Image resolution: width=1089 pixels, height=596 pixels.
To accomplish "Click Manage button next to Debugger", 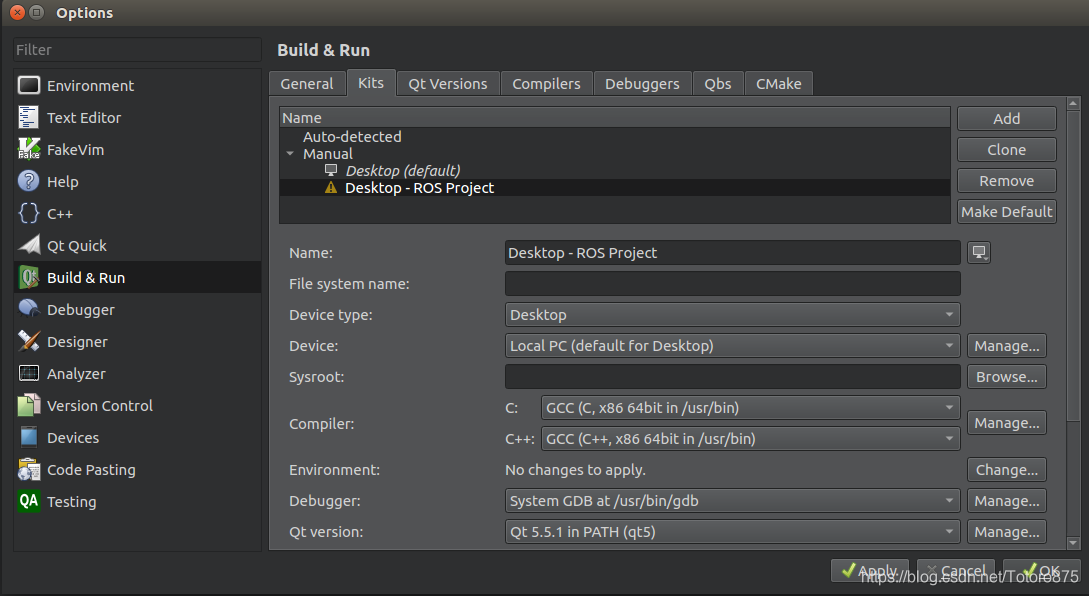I will click(x=1006, y=501).
